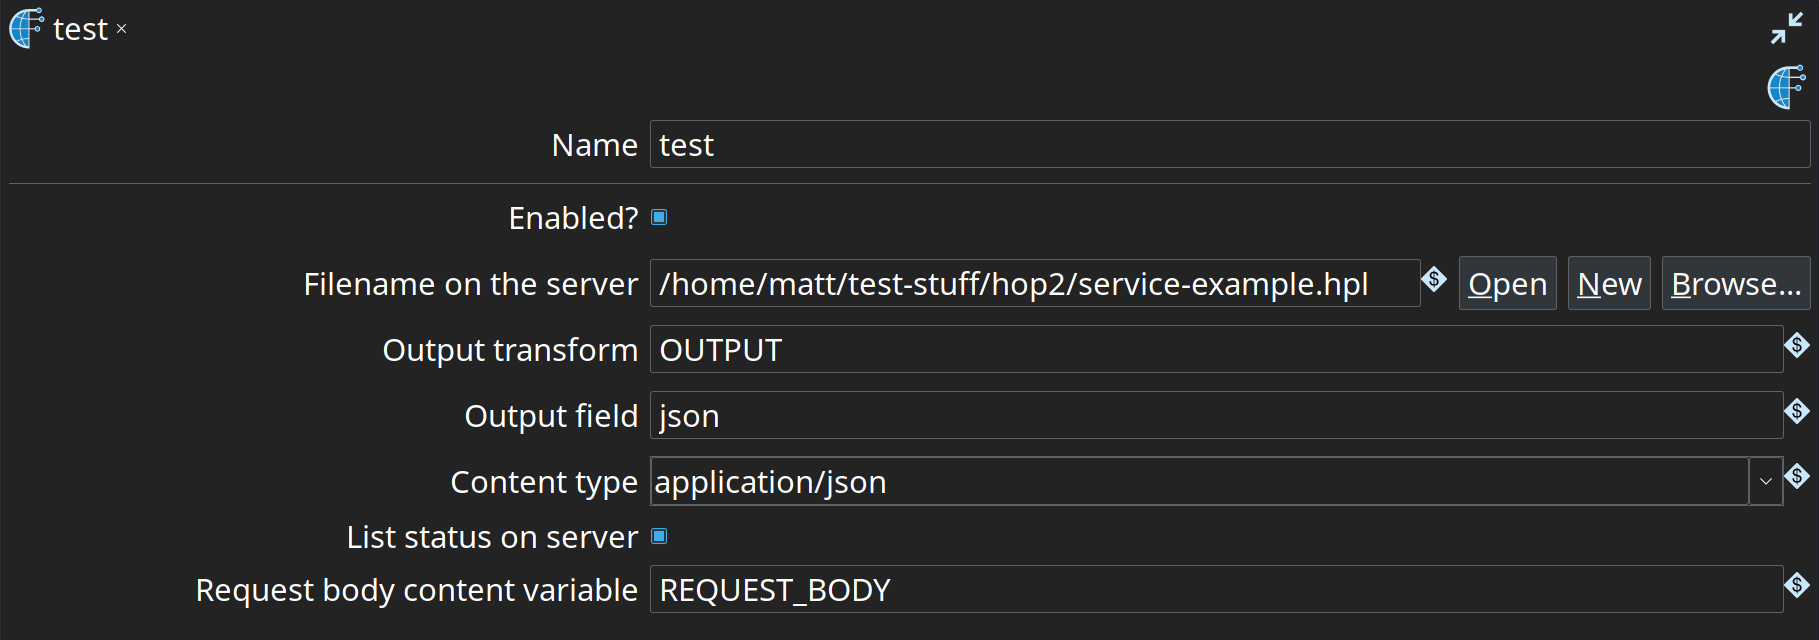The width and height of the screenshot is (1819, 640).
Task: Click into the Name input field
Action: click(1228, 145)
